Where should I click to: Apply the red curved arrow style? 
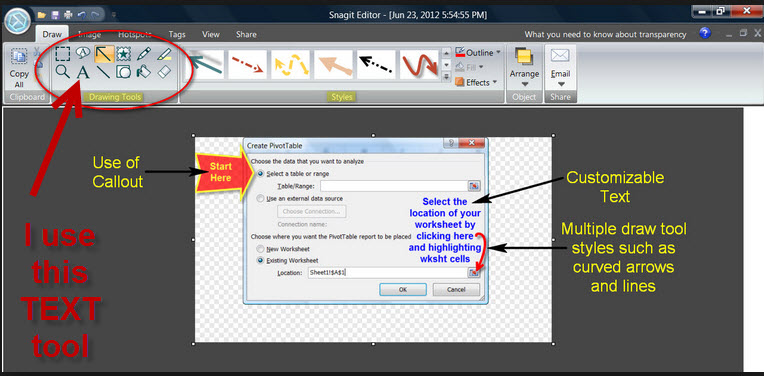click(419, 64)
